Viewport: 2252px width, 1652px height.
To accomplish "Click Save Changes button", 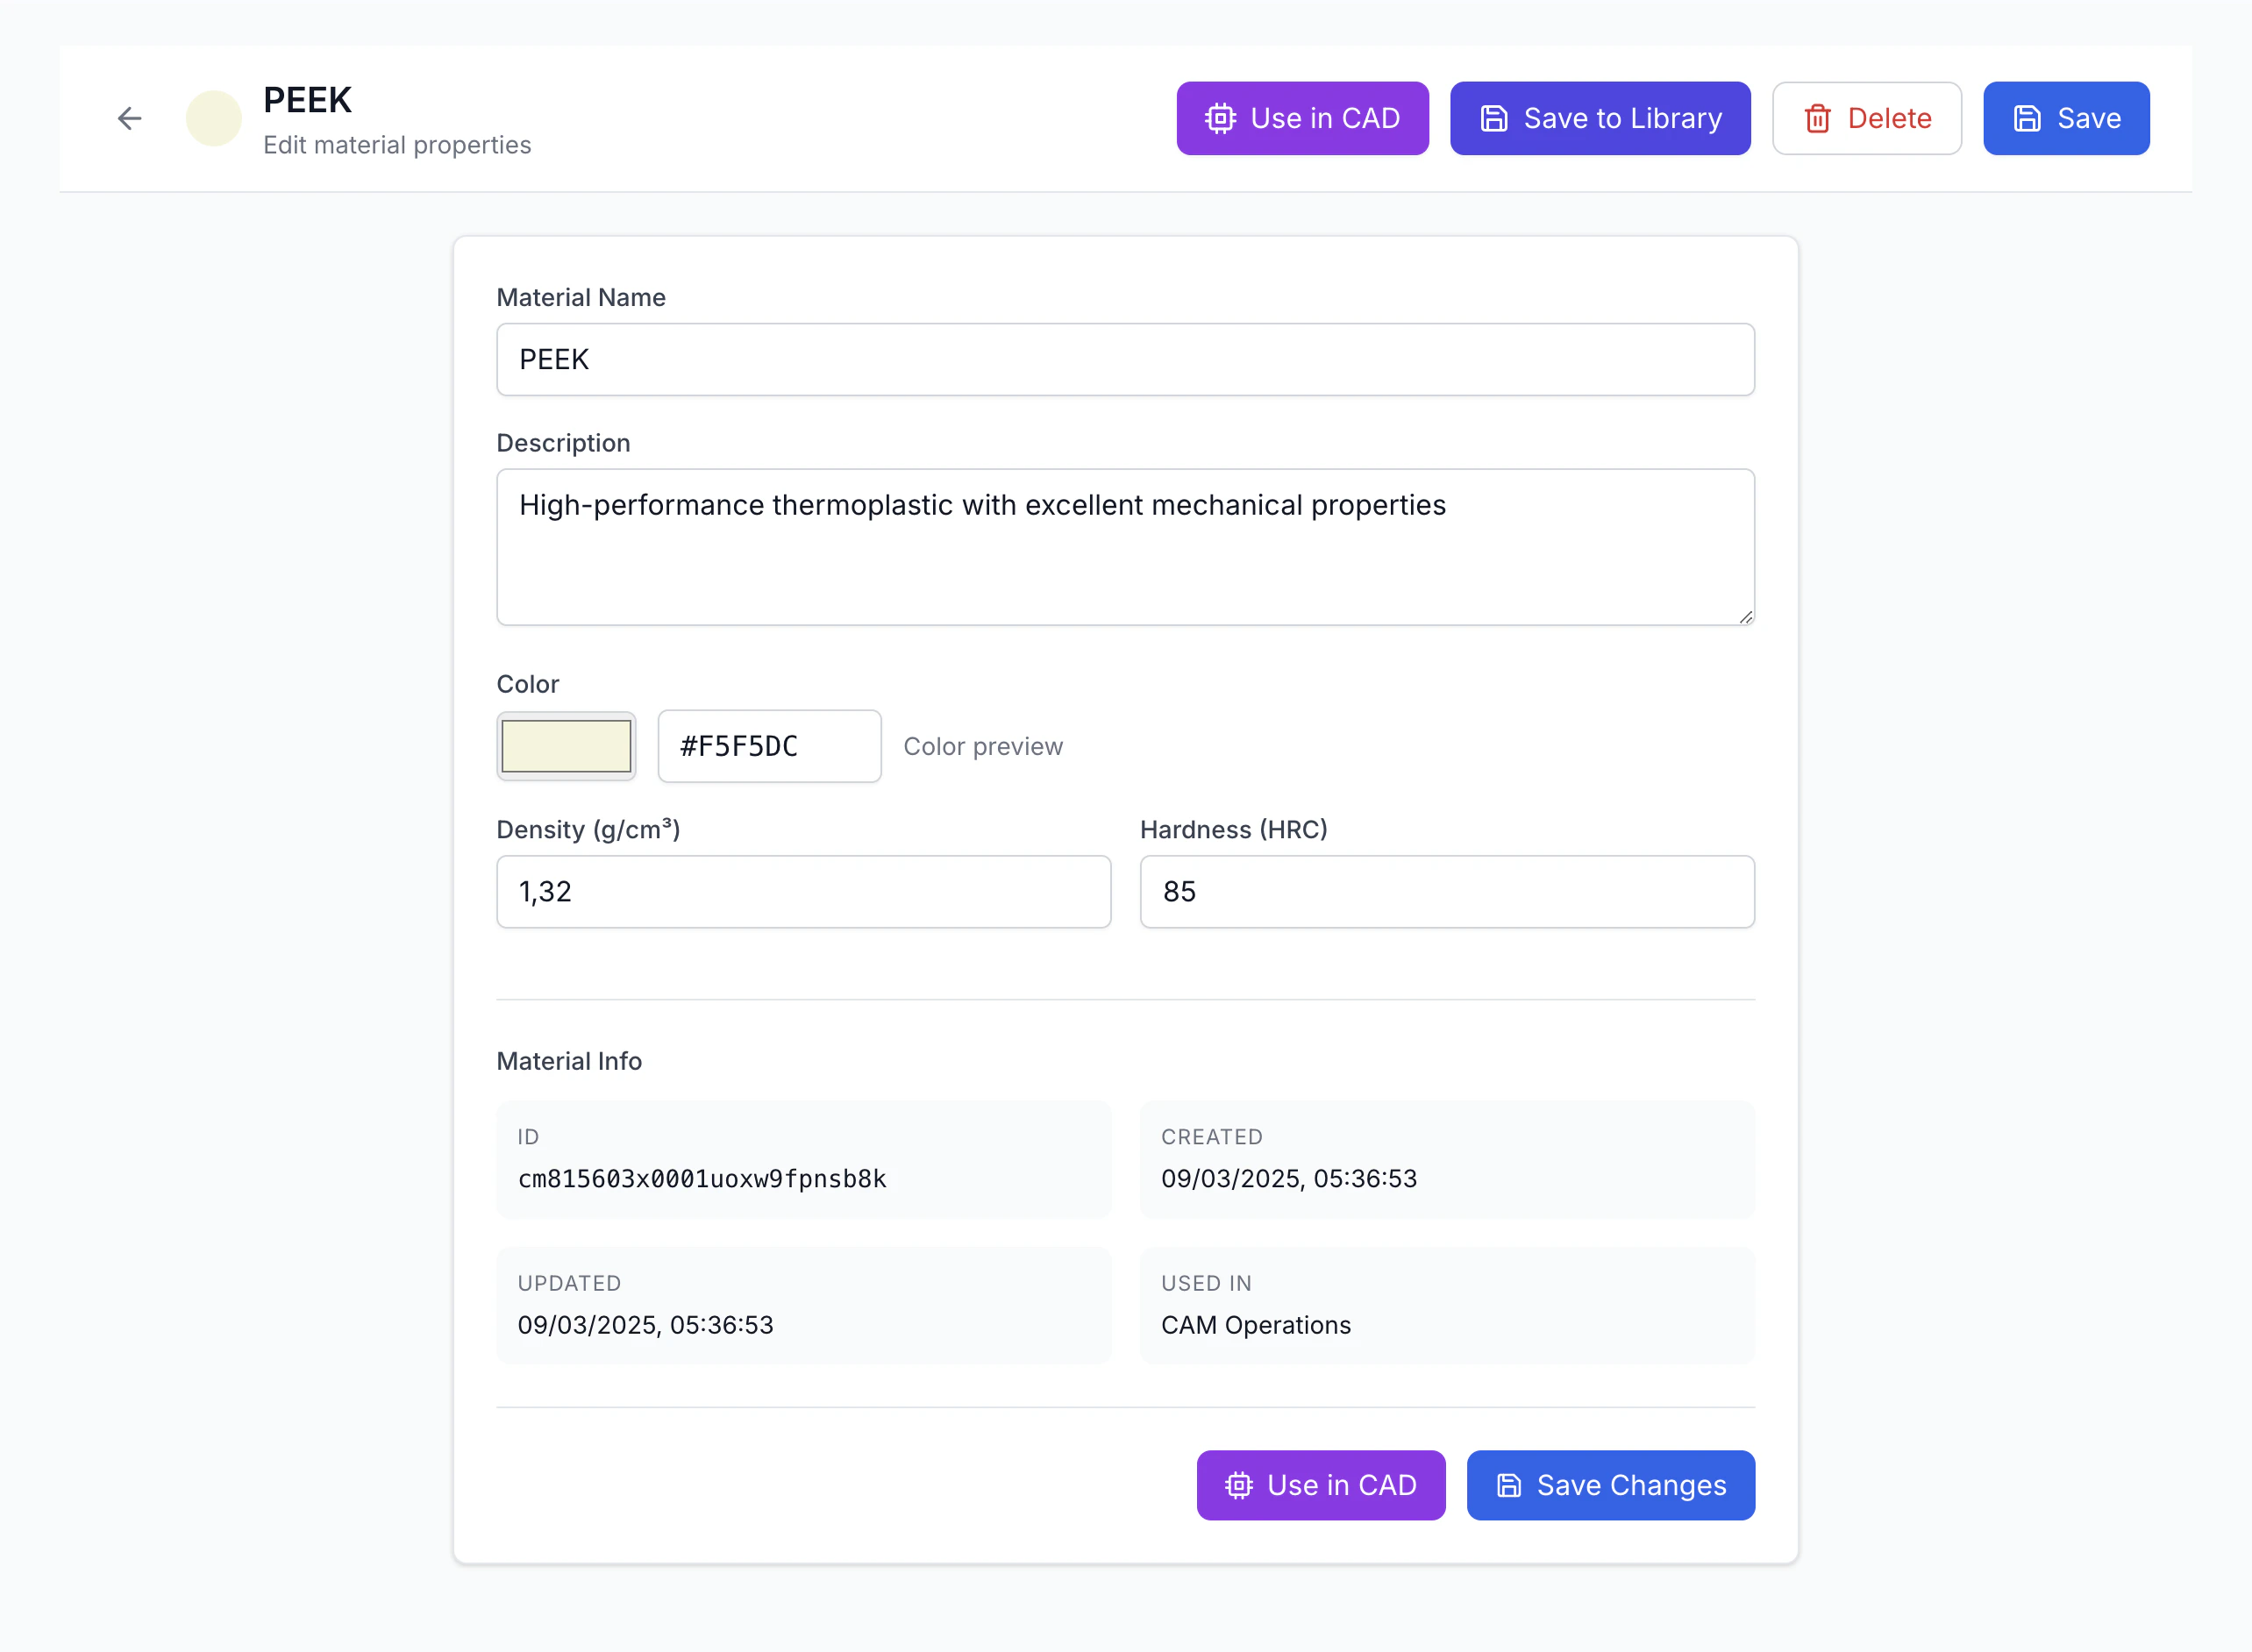I will pos(1610,1485).
